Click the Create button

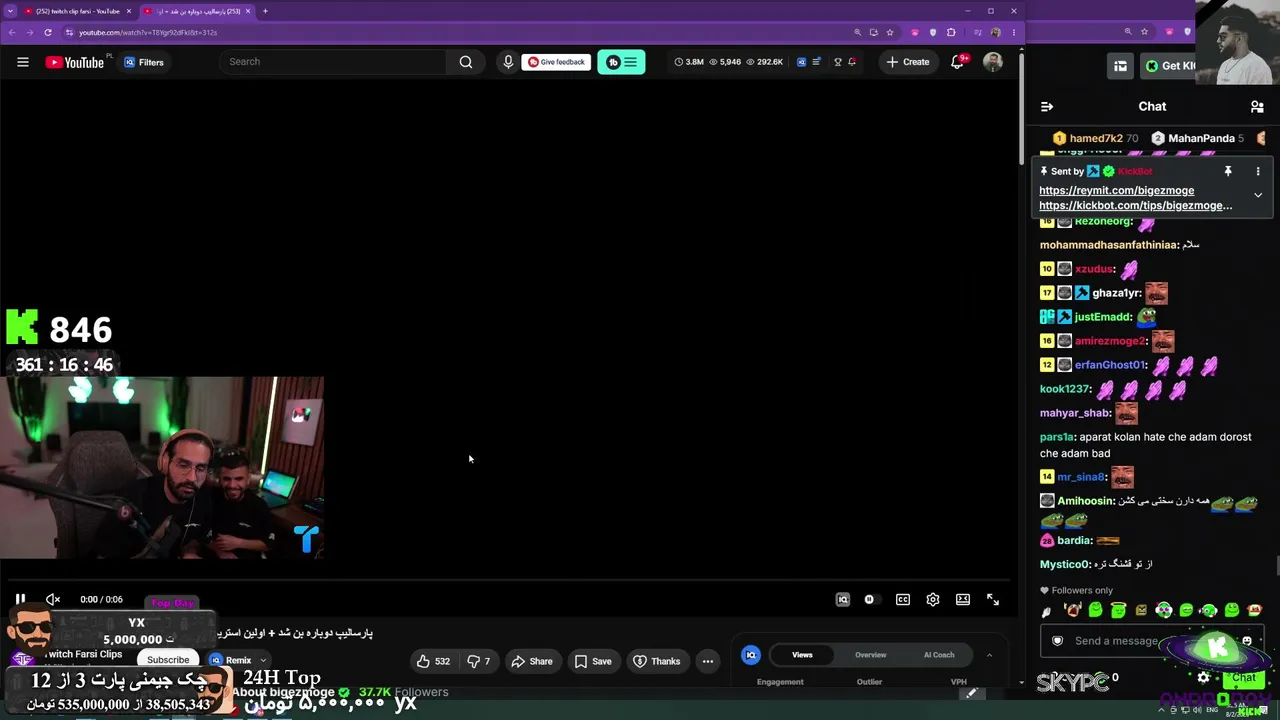point(908,62)
